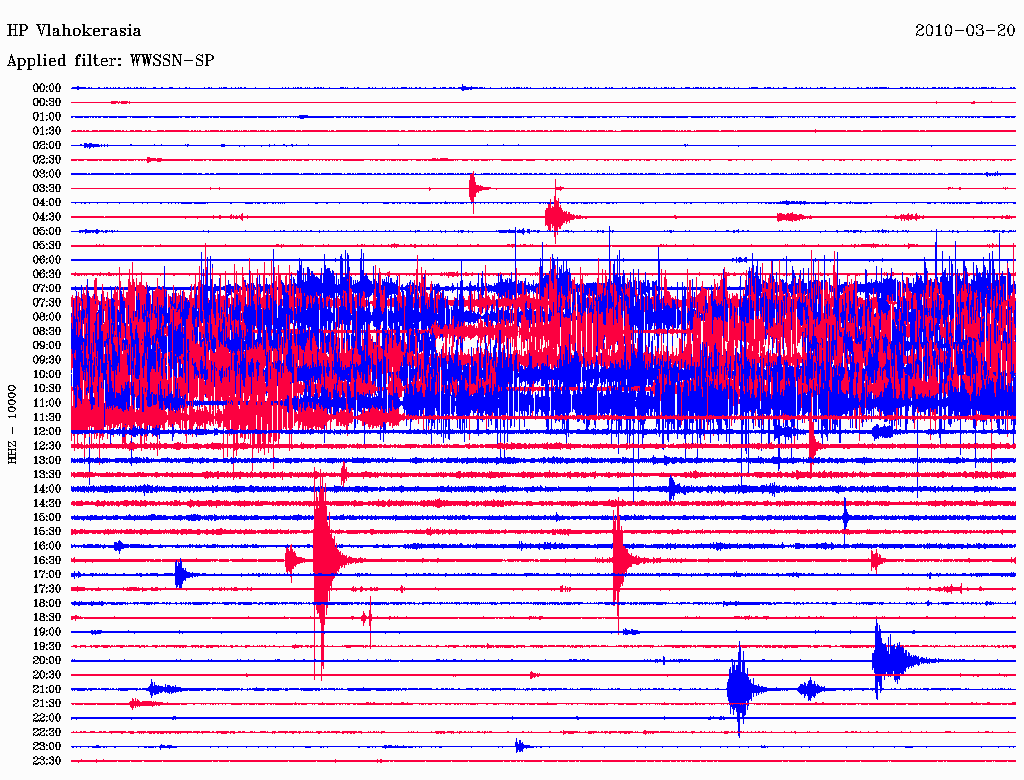Click the 11:30 time label
This screenshot has height=780, width=1024.
(x=47, y=417)
